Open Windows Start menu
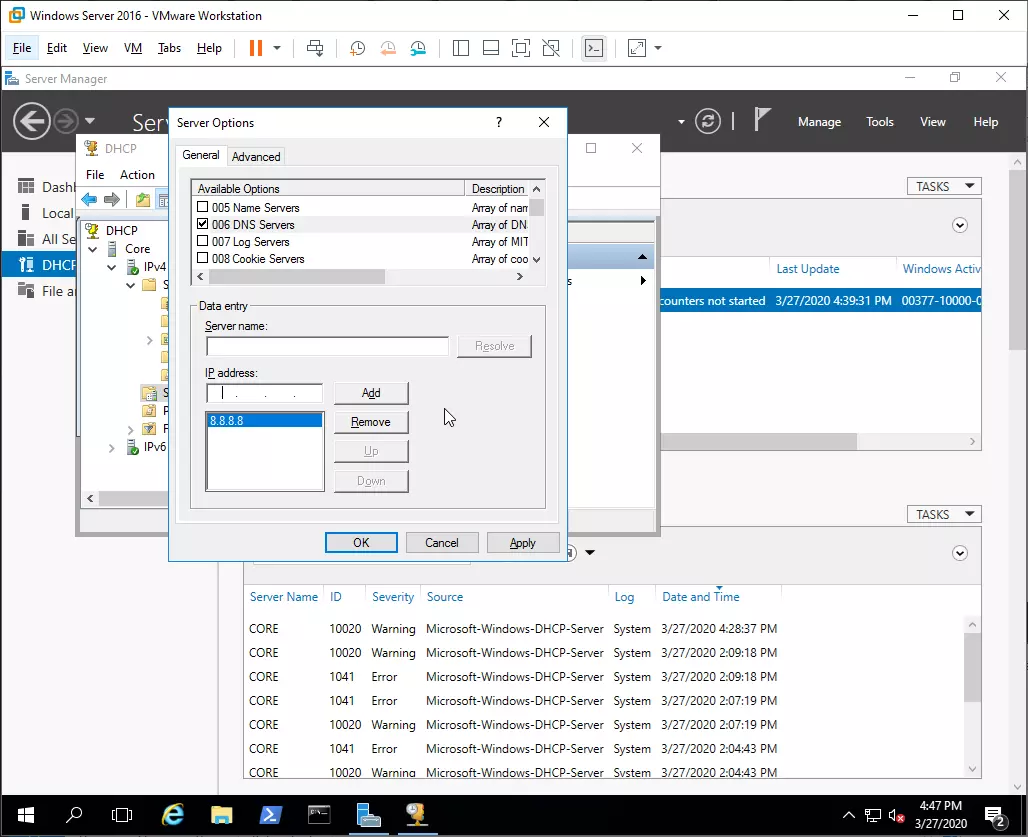 click(26, 815)
